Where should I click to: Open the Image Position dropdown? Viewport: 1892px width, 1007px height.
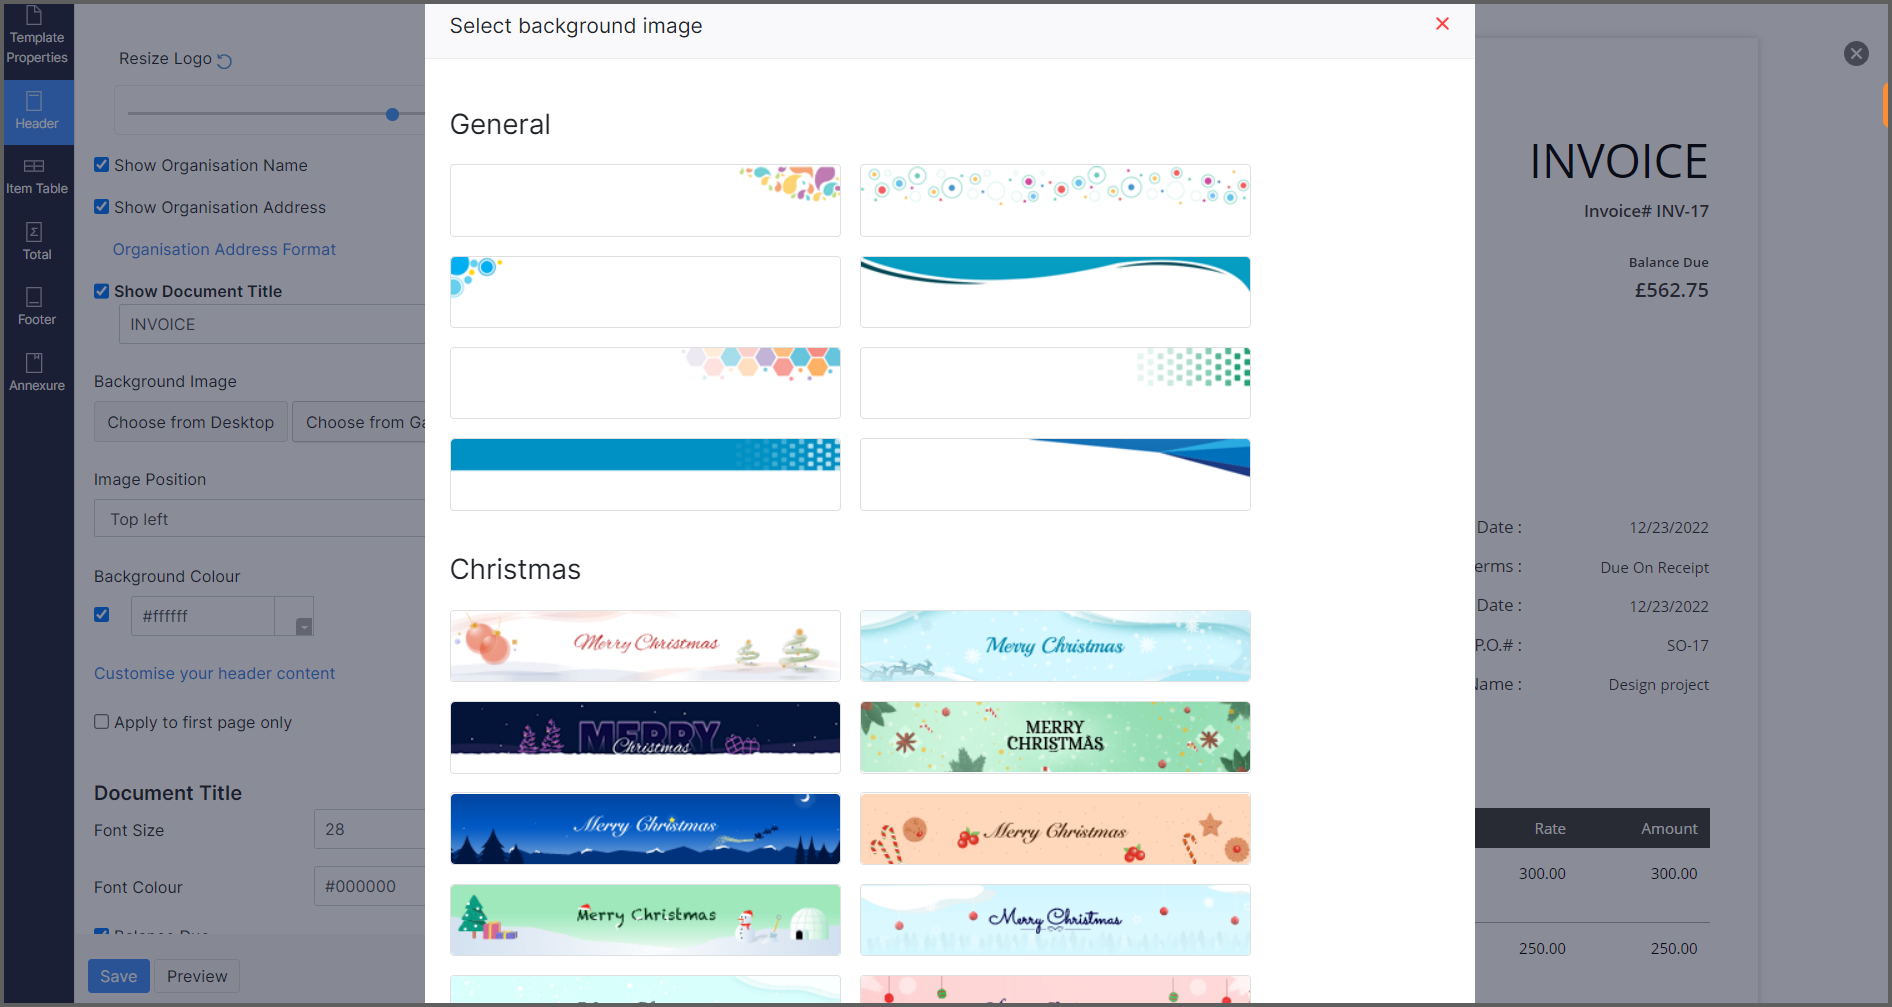pos(259,518)
